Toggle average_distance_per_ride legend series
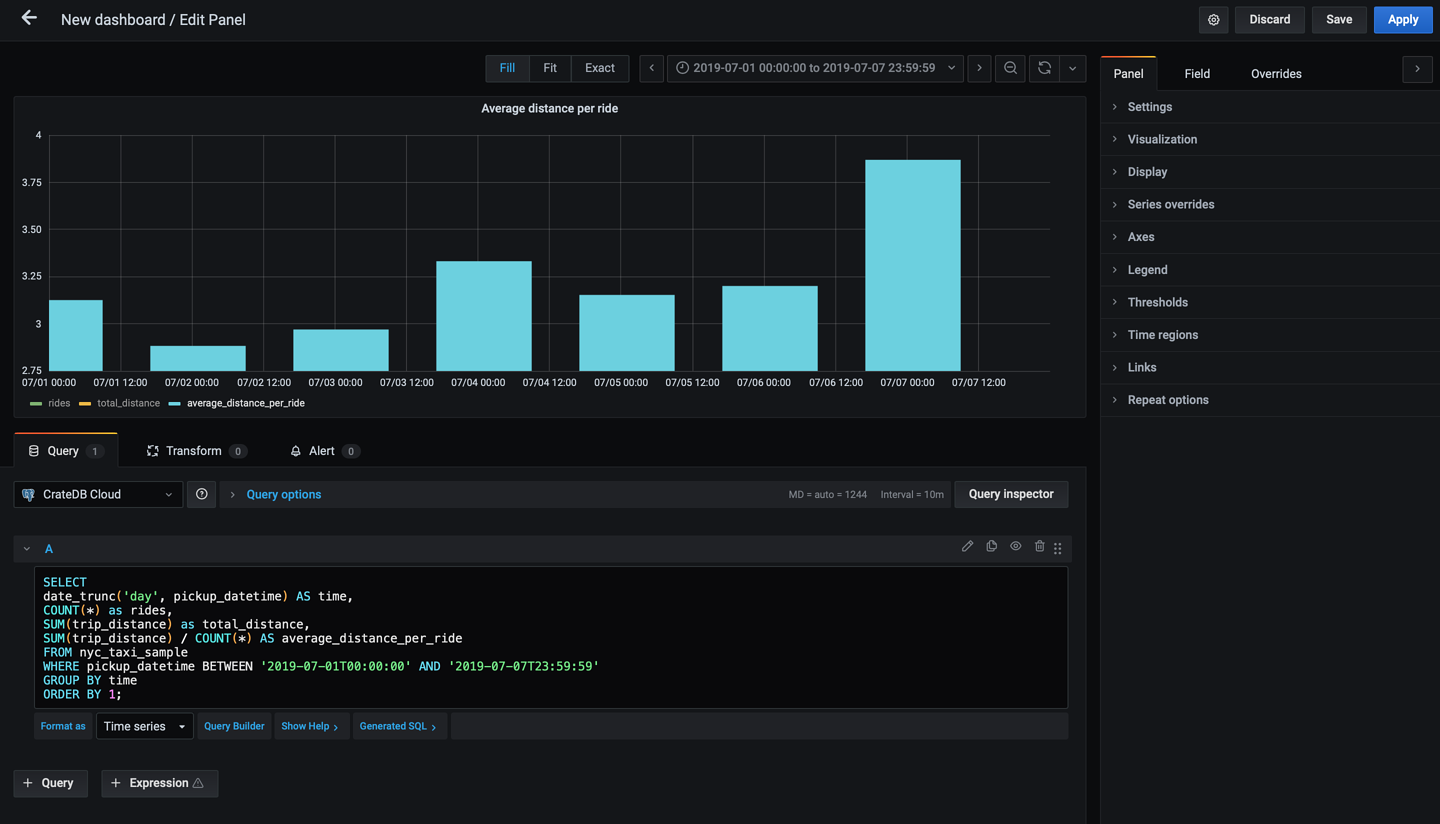 [246, 403]
